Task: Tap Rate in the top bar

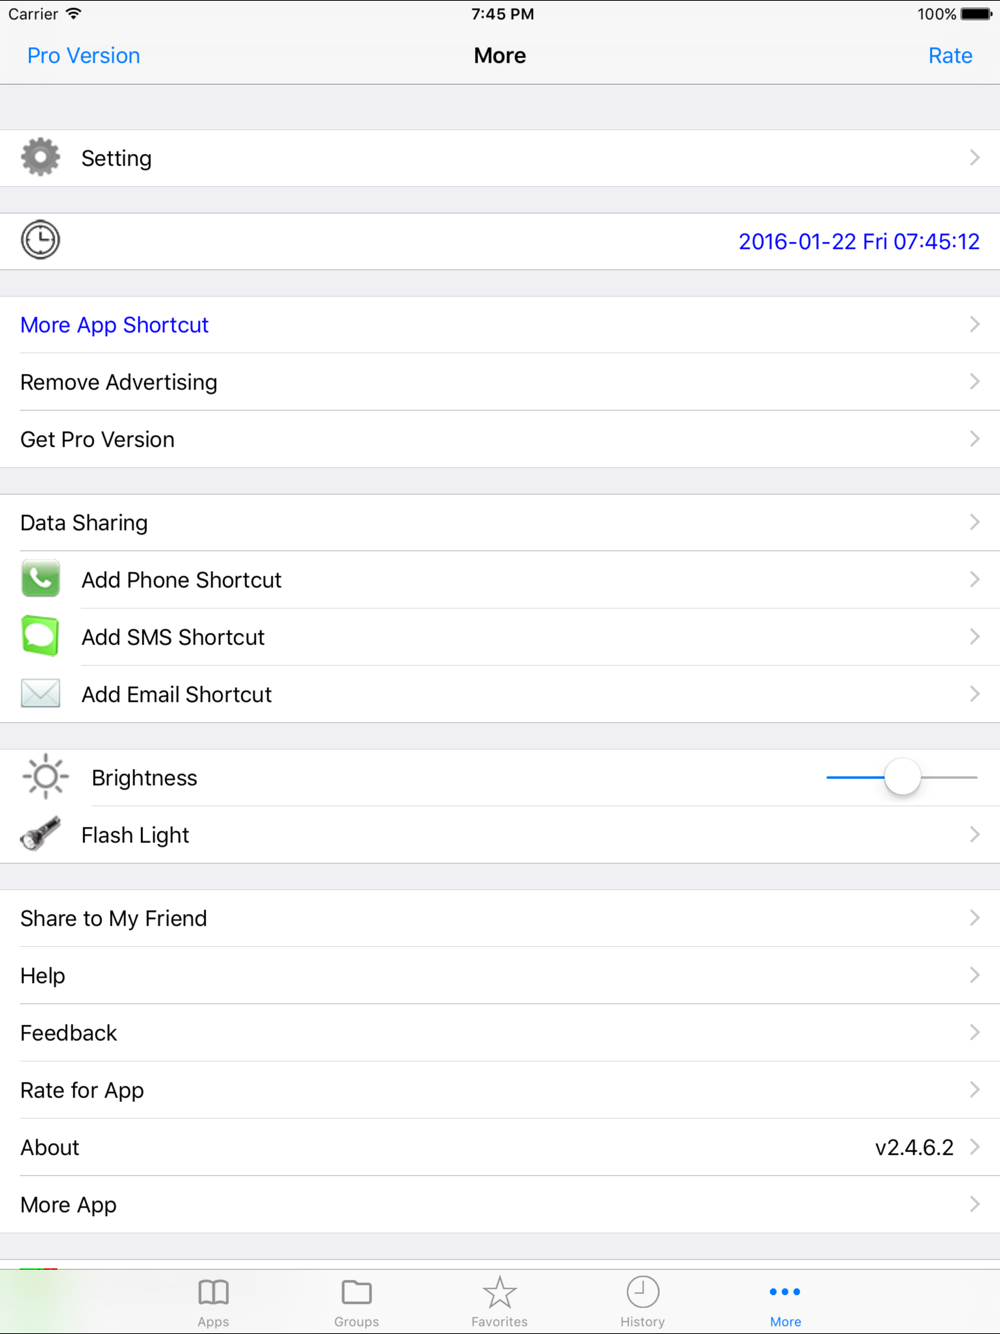Action: coord(950,56)
